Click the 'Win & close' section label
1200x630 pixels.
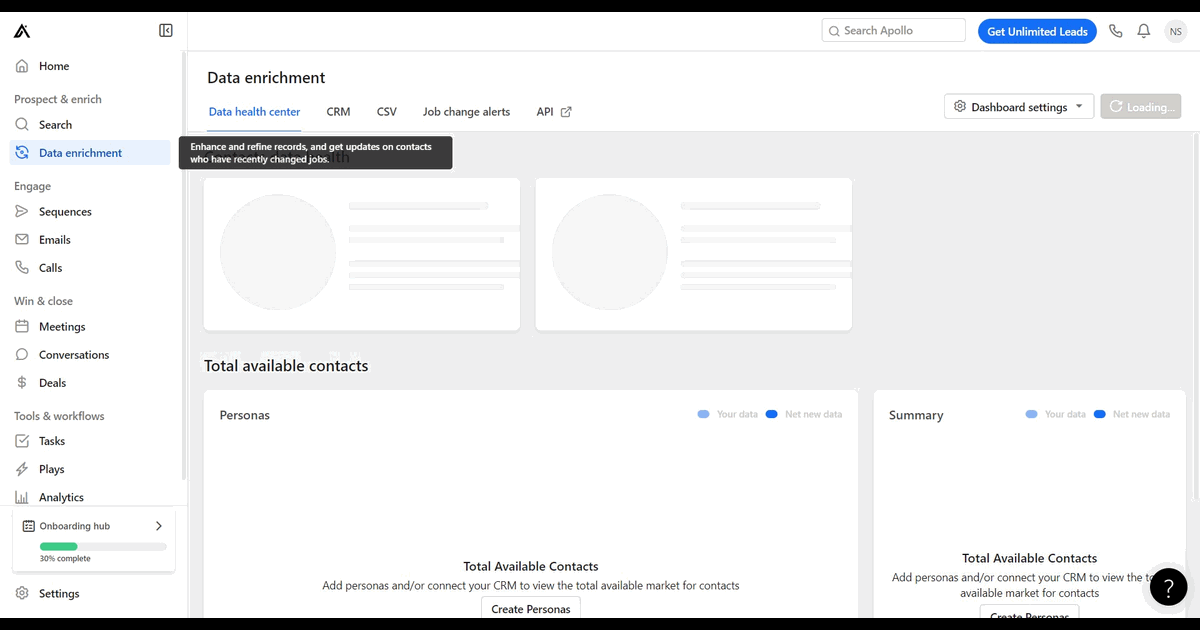(43, 301)
